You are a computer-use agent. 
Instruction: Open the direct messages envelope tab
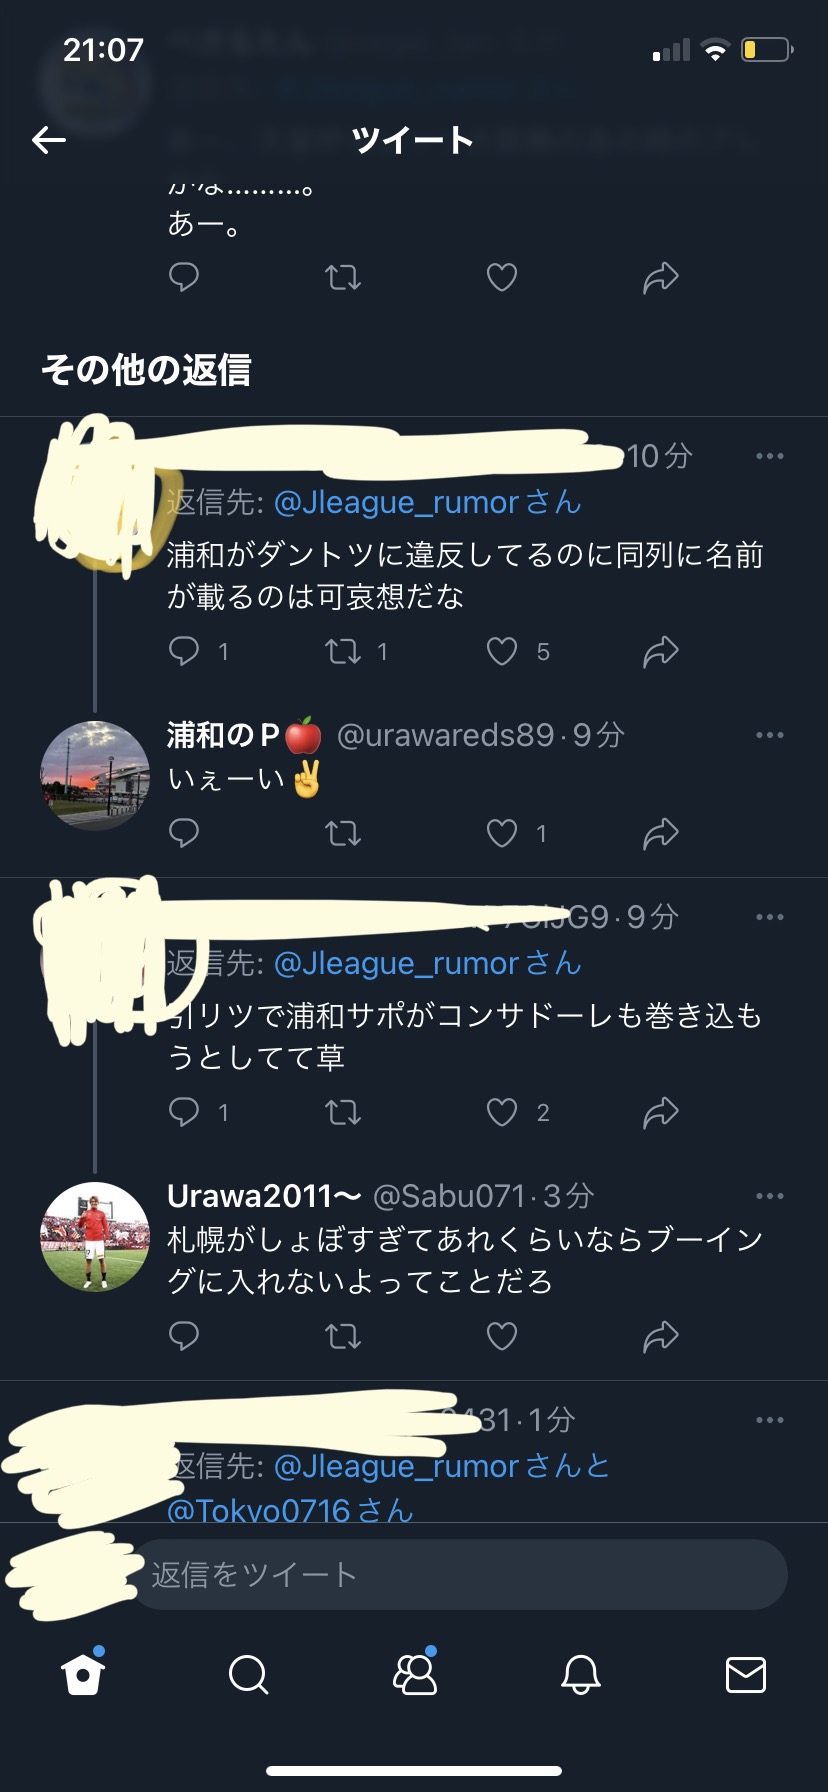pyautogui.click(x=746, y=1674)
